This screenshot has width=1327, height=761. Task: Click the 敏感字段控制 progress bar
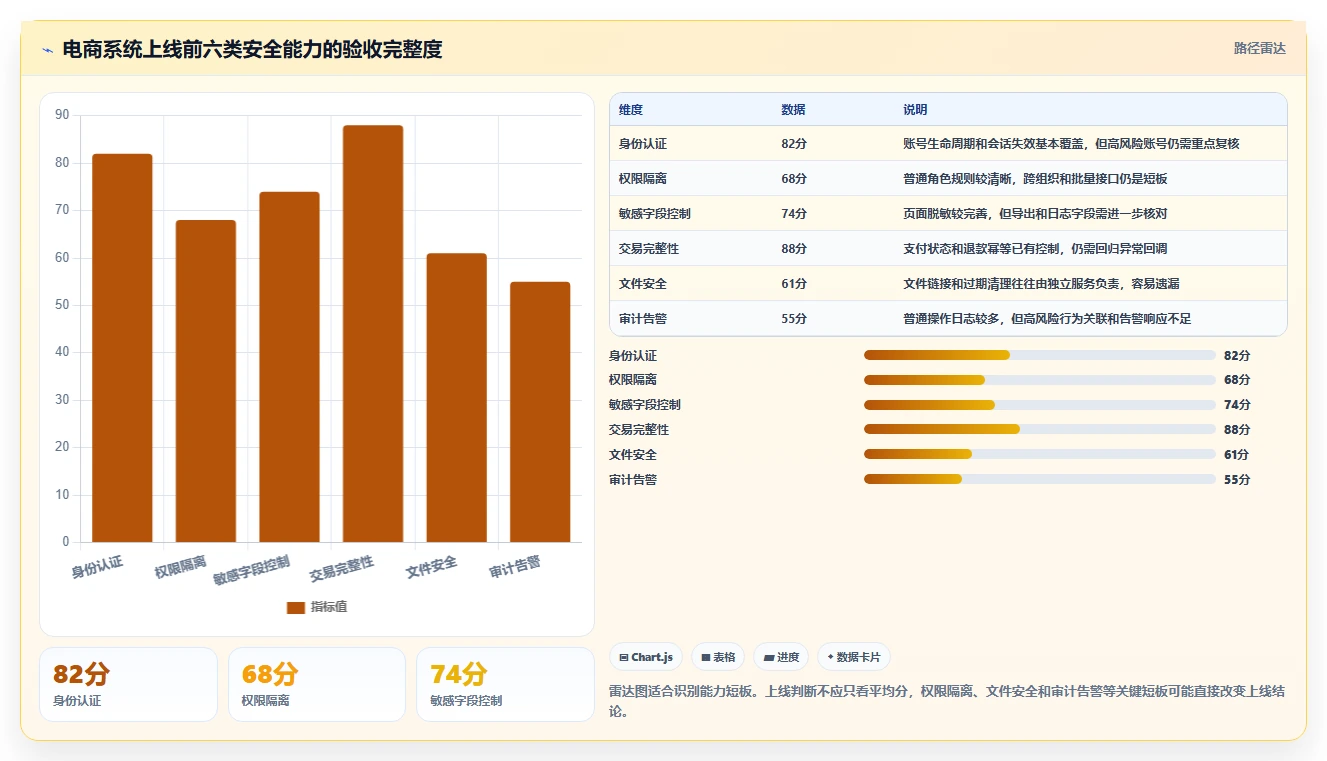tap(1040, 405)
